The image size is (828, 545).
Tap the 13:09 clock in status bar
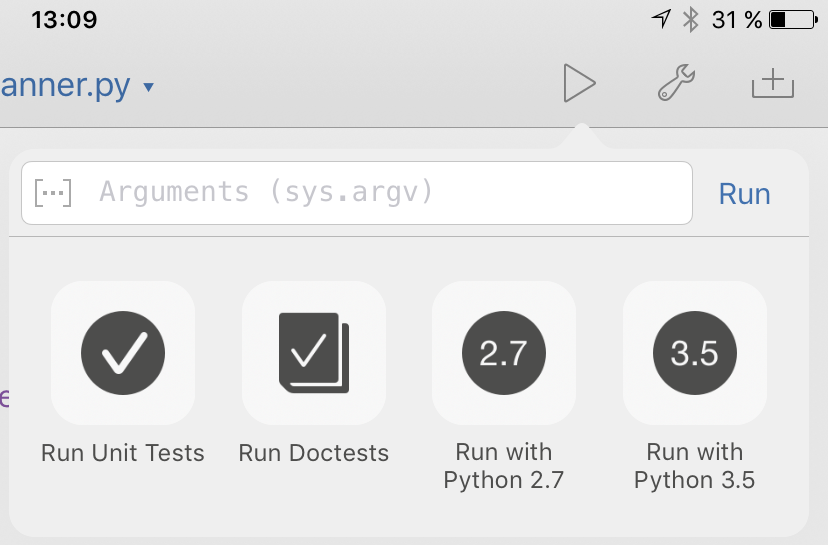point(64,19)
